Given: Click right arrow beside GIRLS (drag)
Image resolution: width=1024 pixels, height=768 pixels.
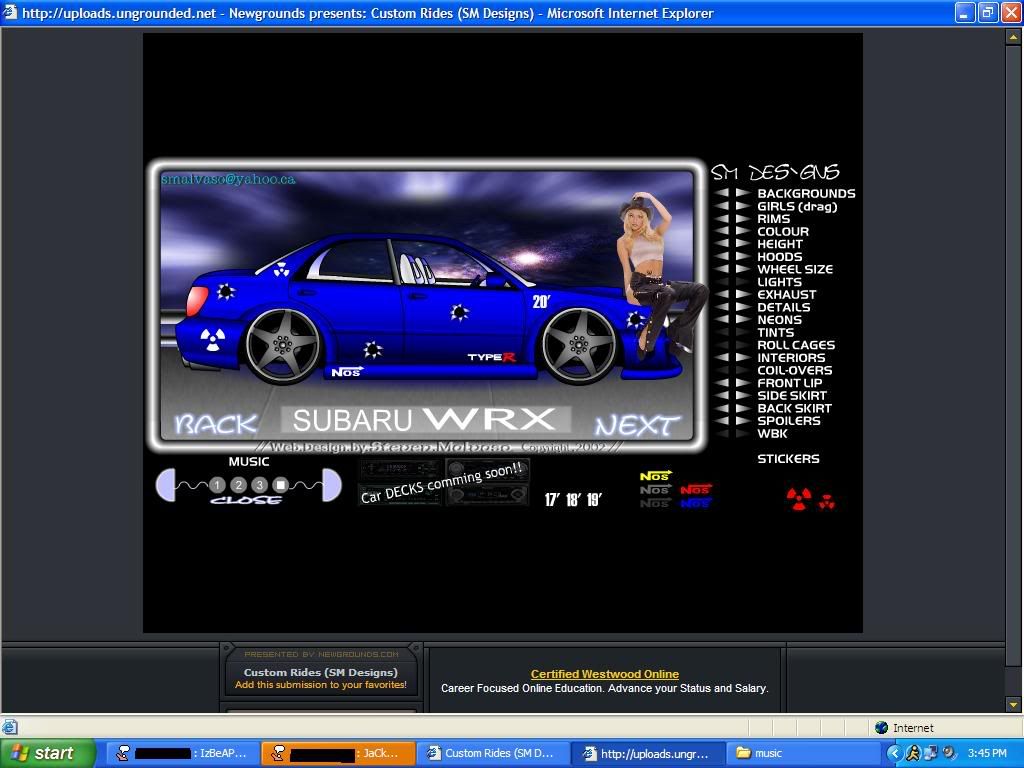Looking at the screenshot, I should pyautogui.click(x=743, y=206).
